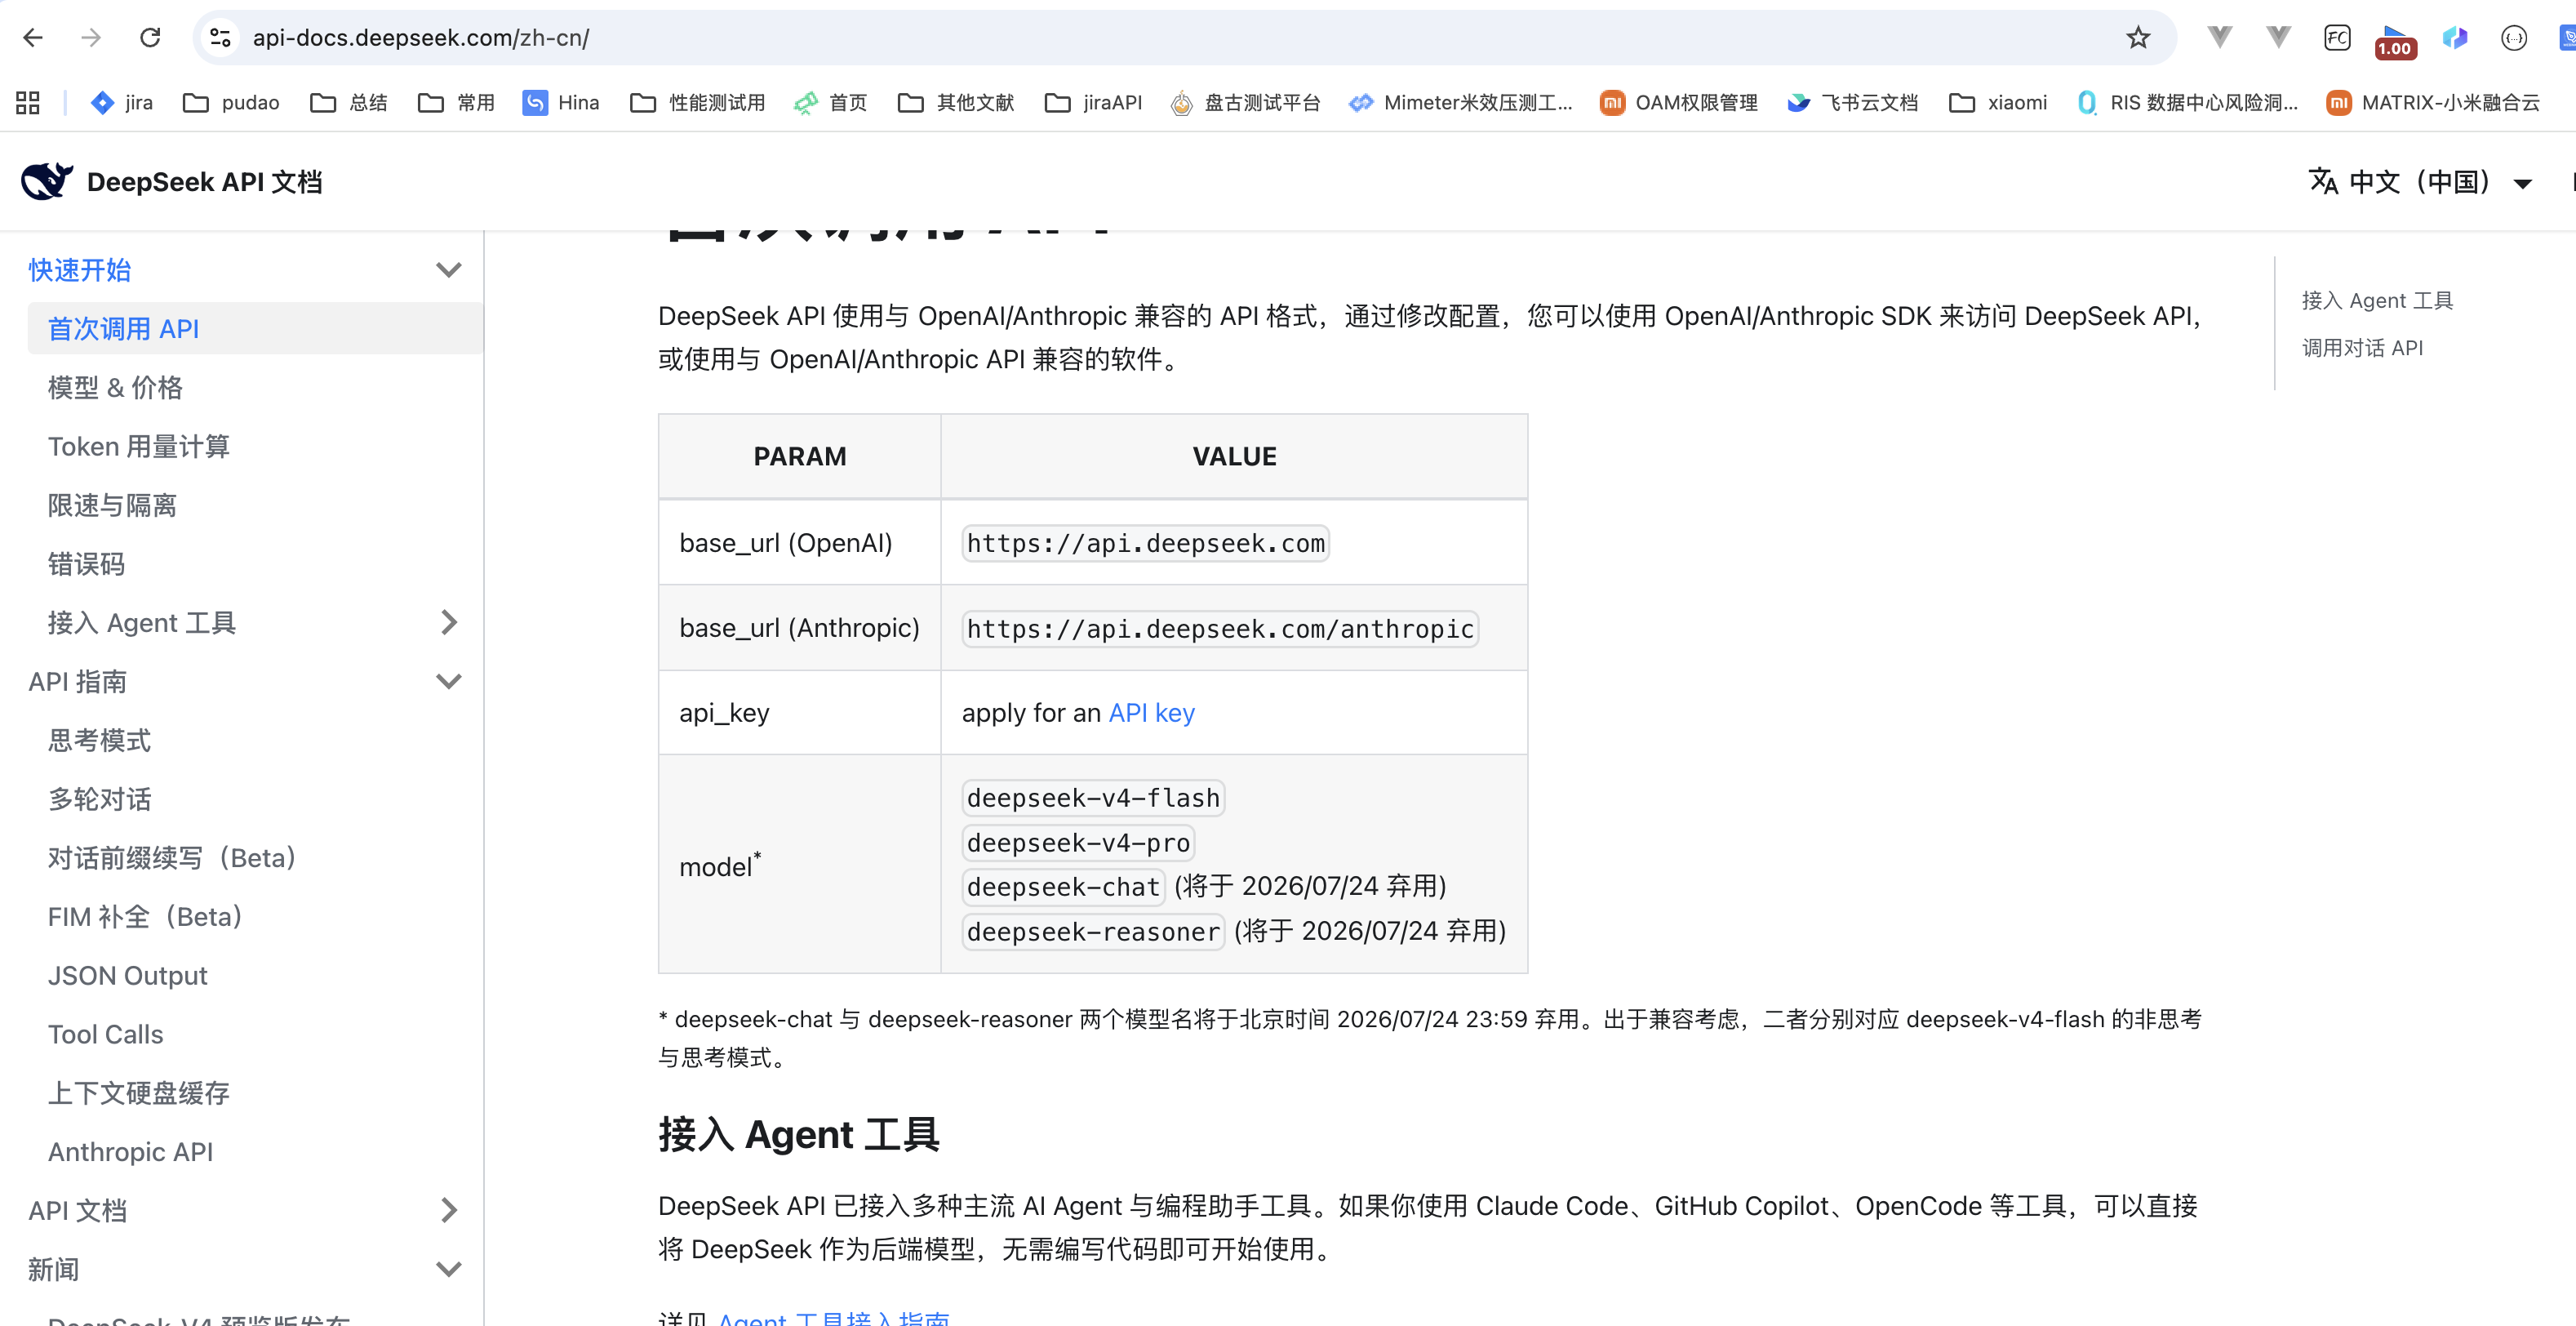Viewport: 2576px width, 1326px height.
Task: Expand the API 文档 sidebar section
Action: [x=449, y=1210]
